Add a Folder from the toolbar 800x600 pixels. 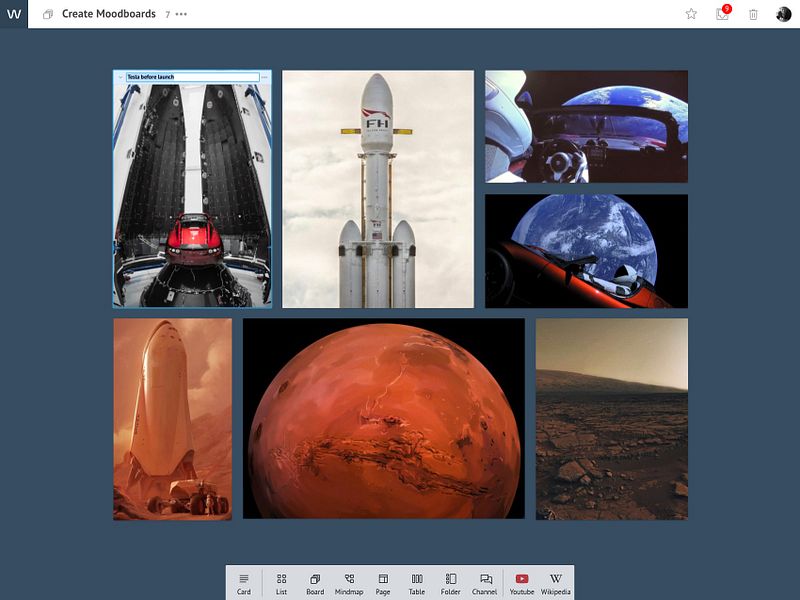pos(451,584)
